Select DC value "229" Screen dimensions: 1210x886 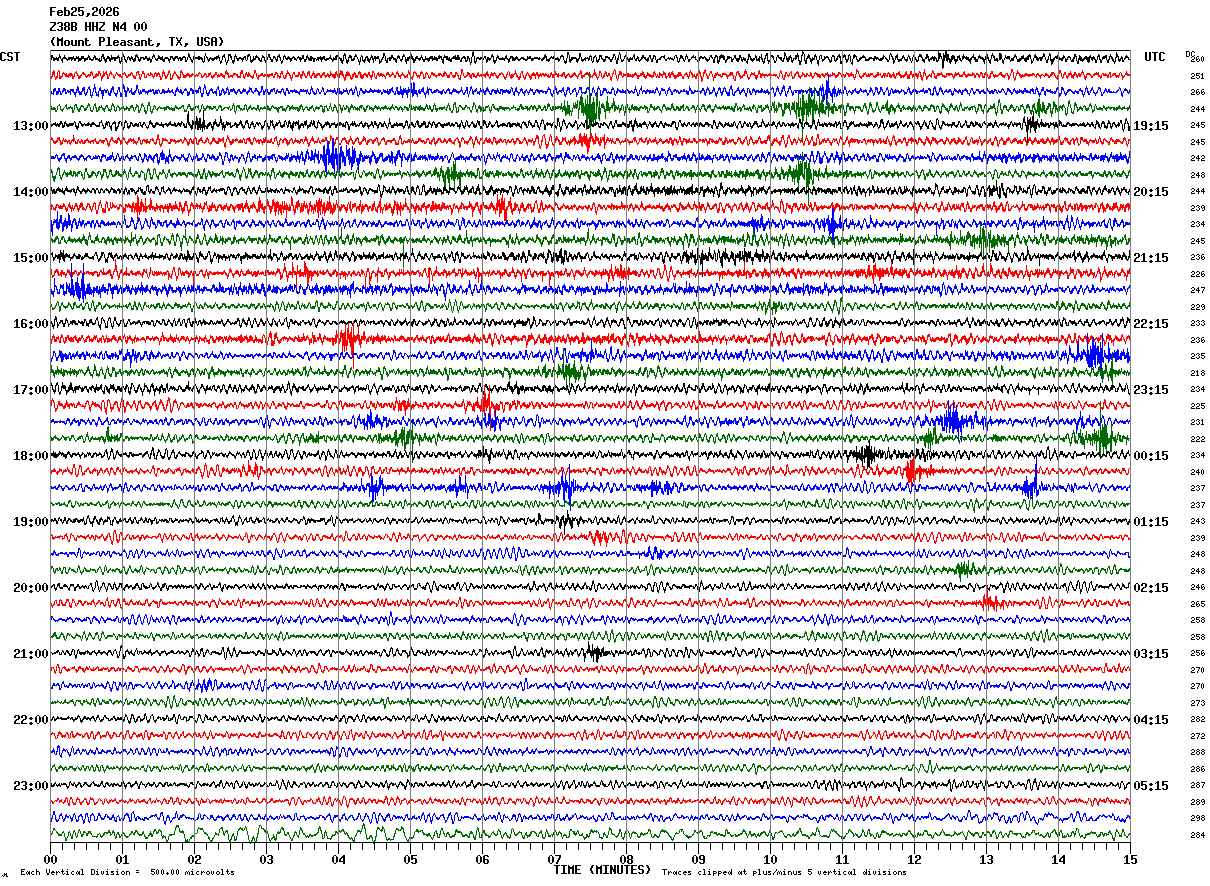1197,307
